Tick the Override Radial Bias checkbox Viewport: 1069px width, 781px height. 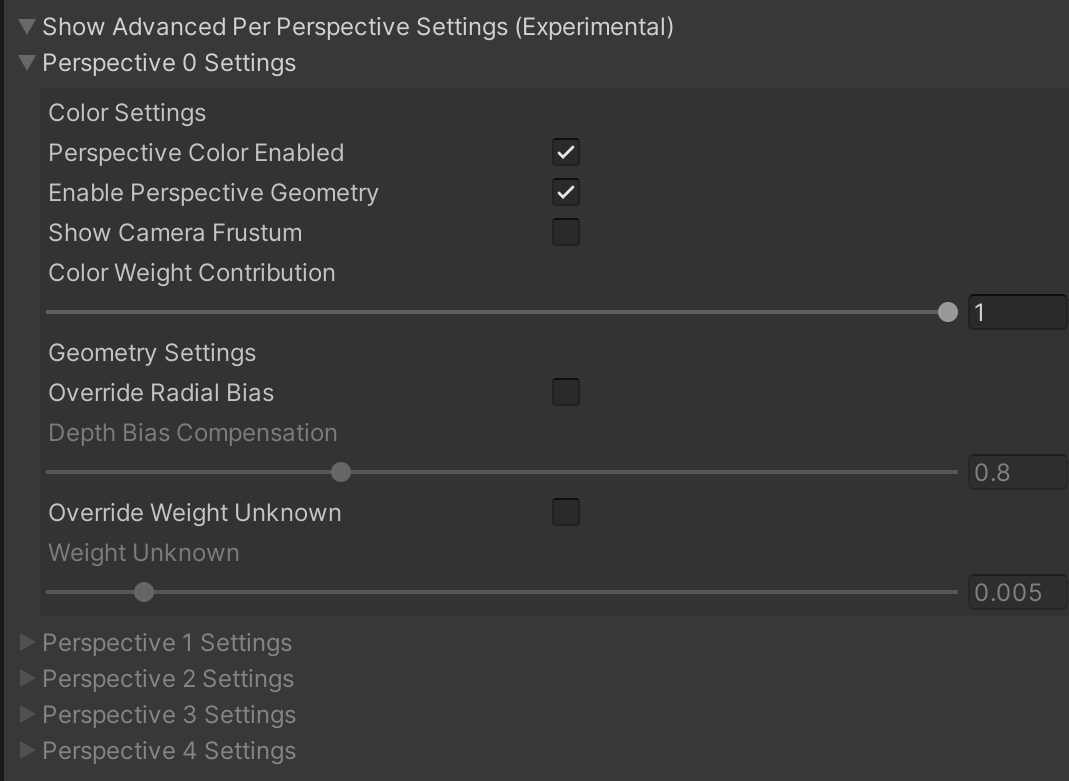click(566, 393)
